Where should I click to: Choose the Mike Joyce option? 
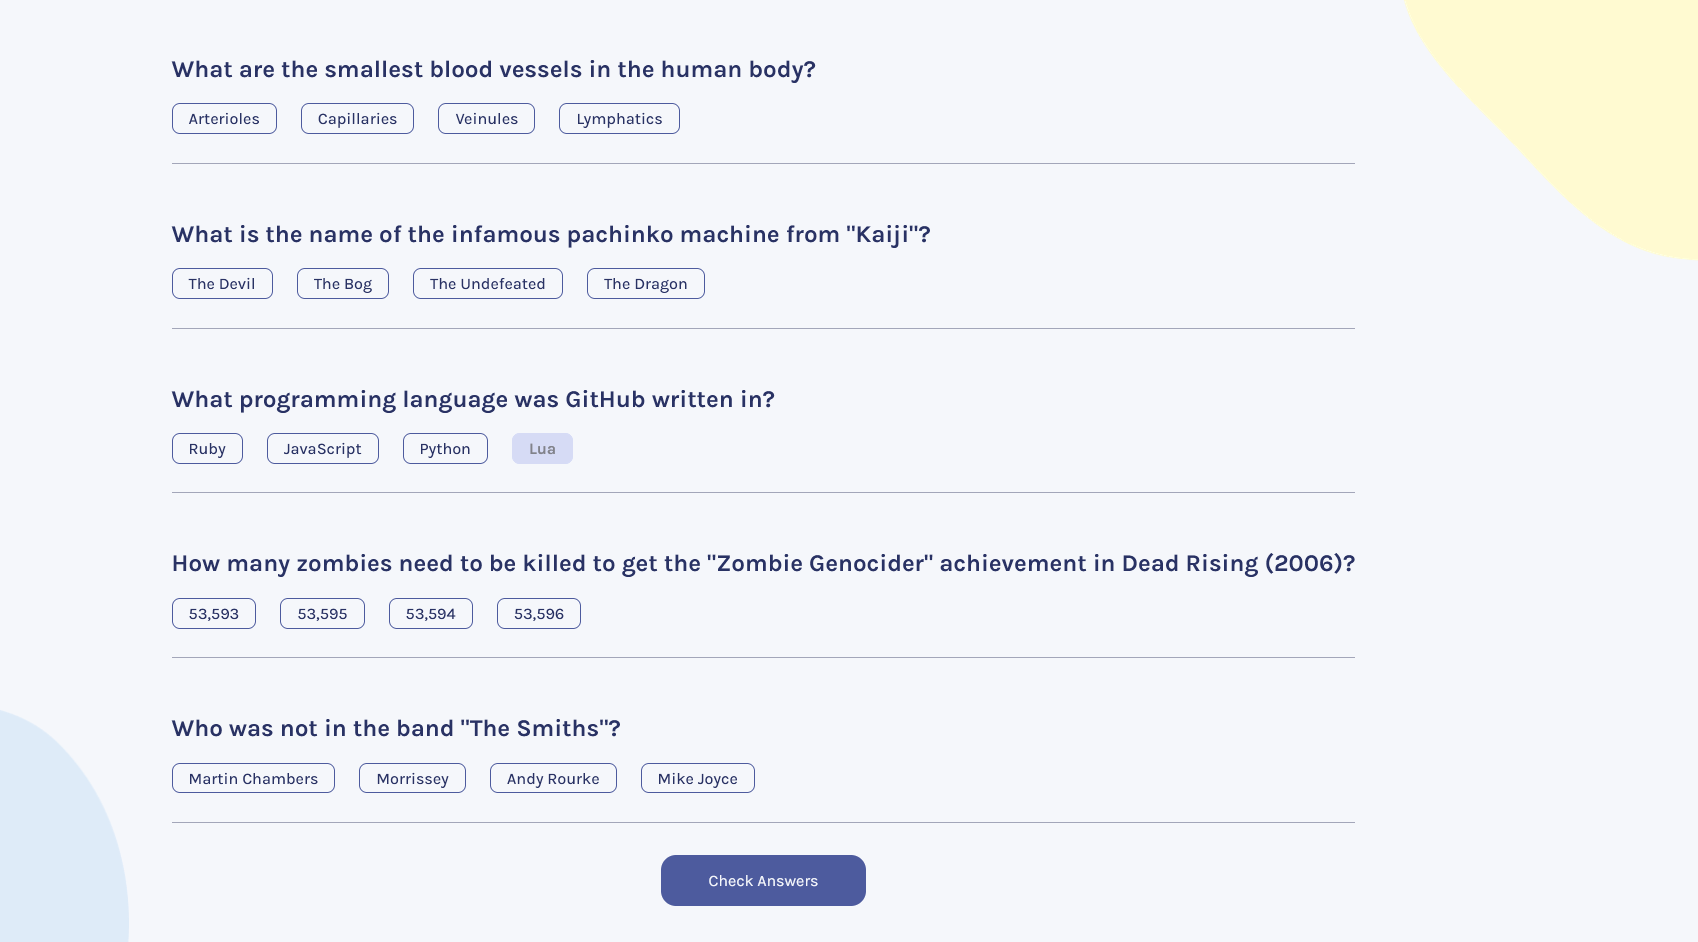point(698,779)
